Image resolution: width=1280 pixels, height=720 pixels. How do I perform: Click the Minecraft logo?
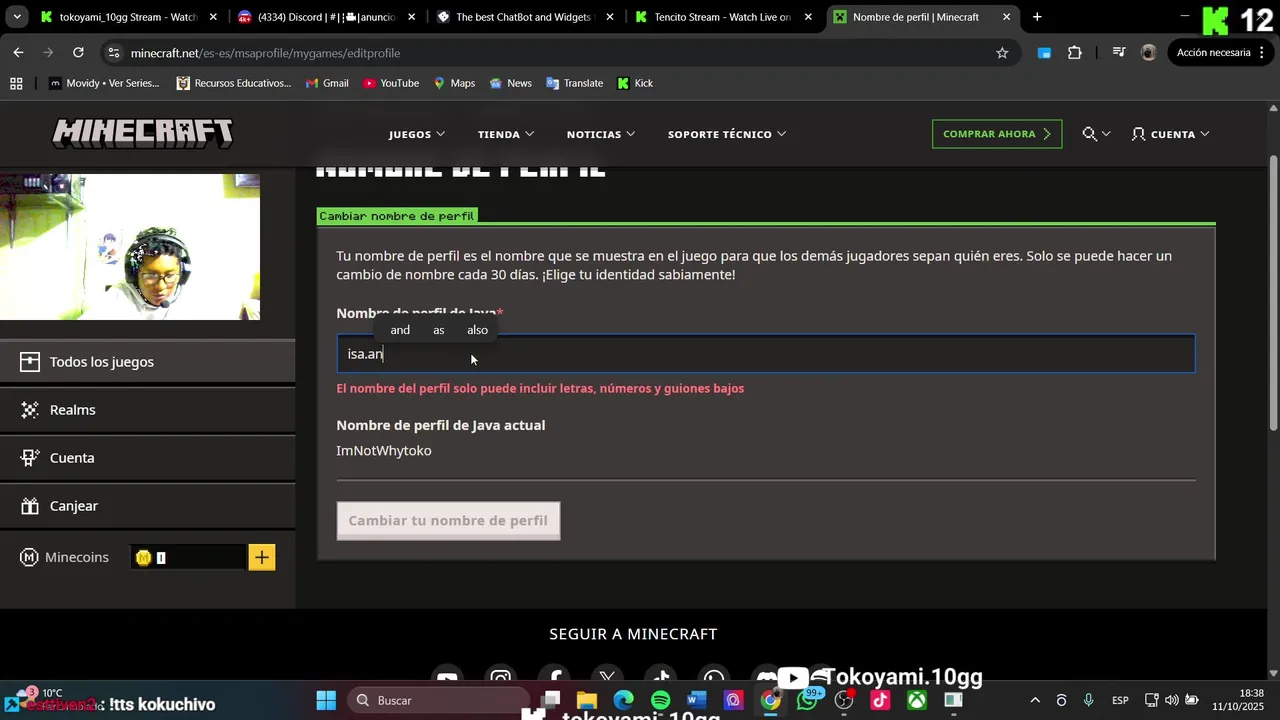pos(142,133)
